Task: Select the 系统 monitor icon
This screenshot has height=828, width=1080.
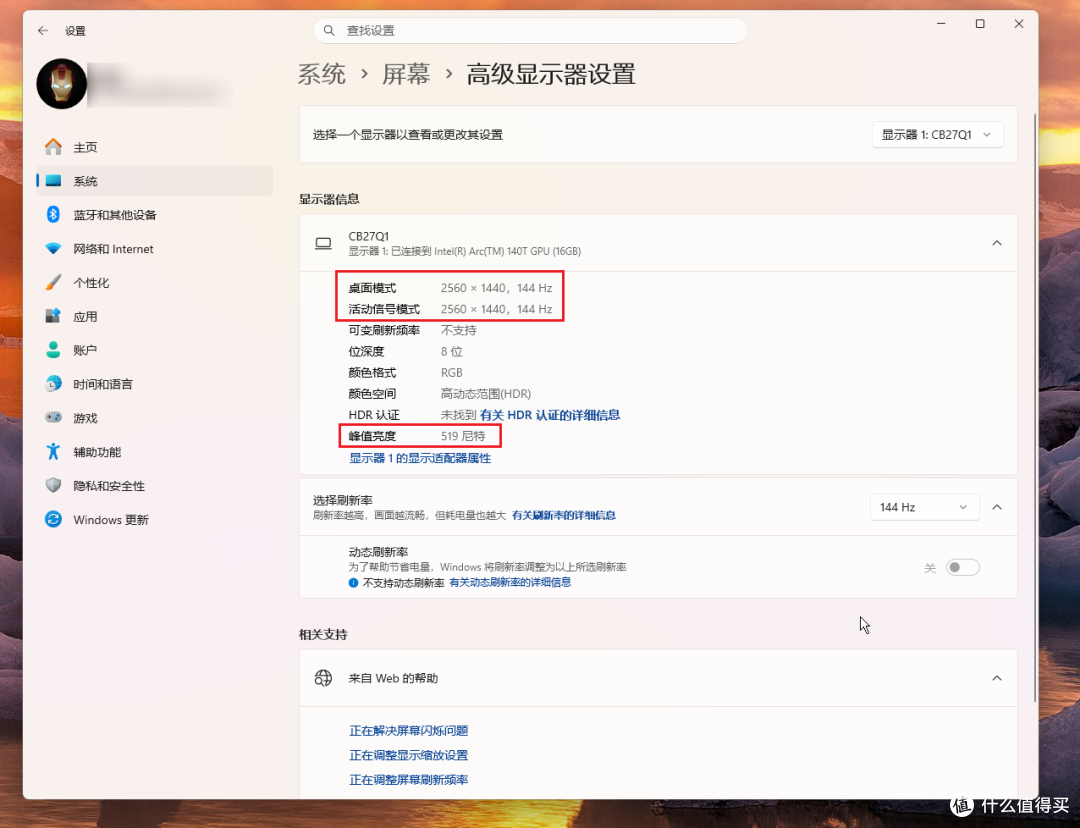Action: pos(53,180)
